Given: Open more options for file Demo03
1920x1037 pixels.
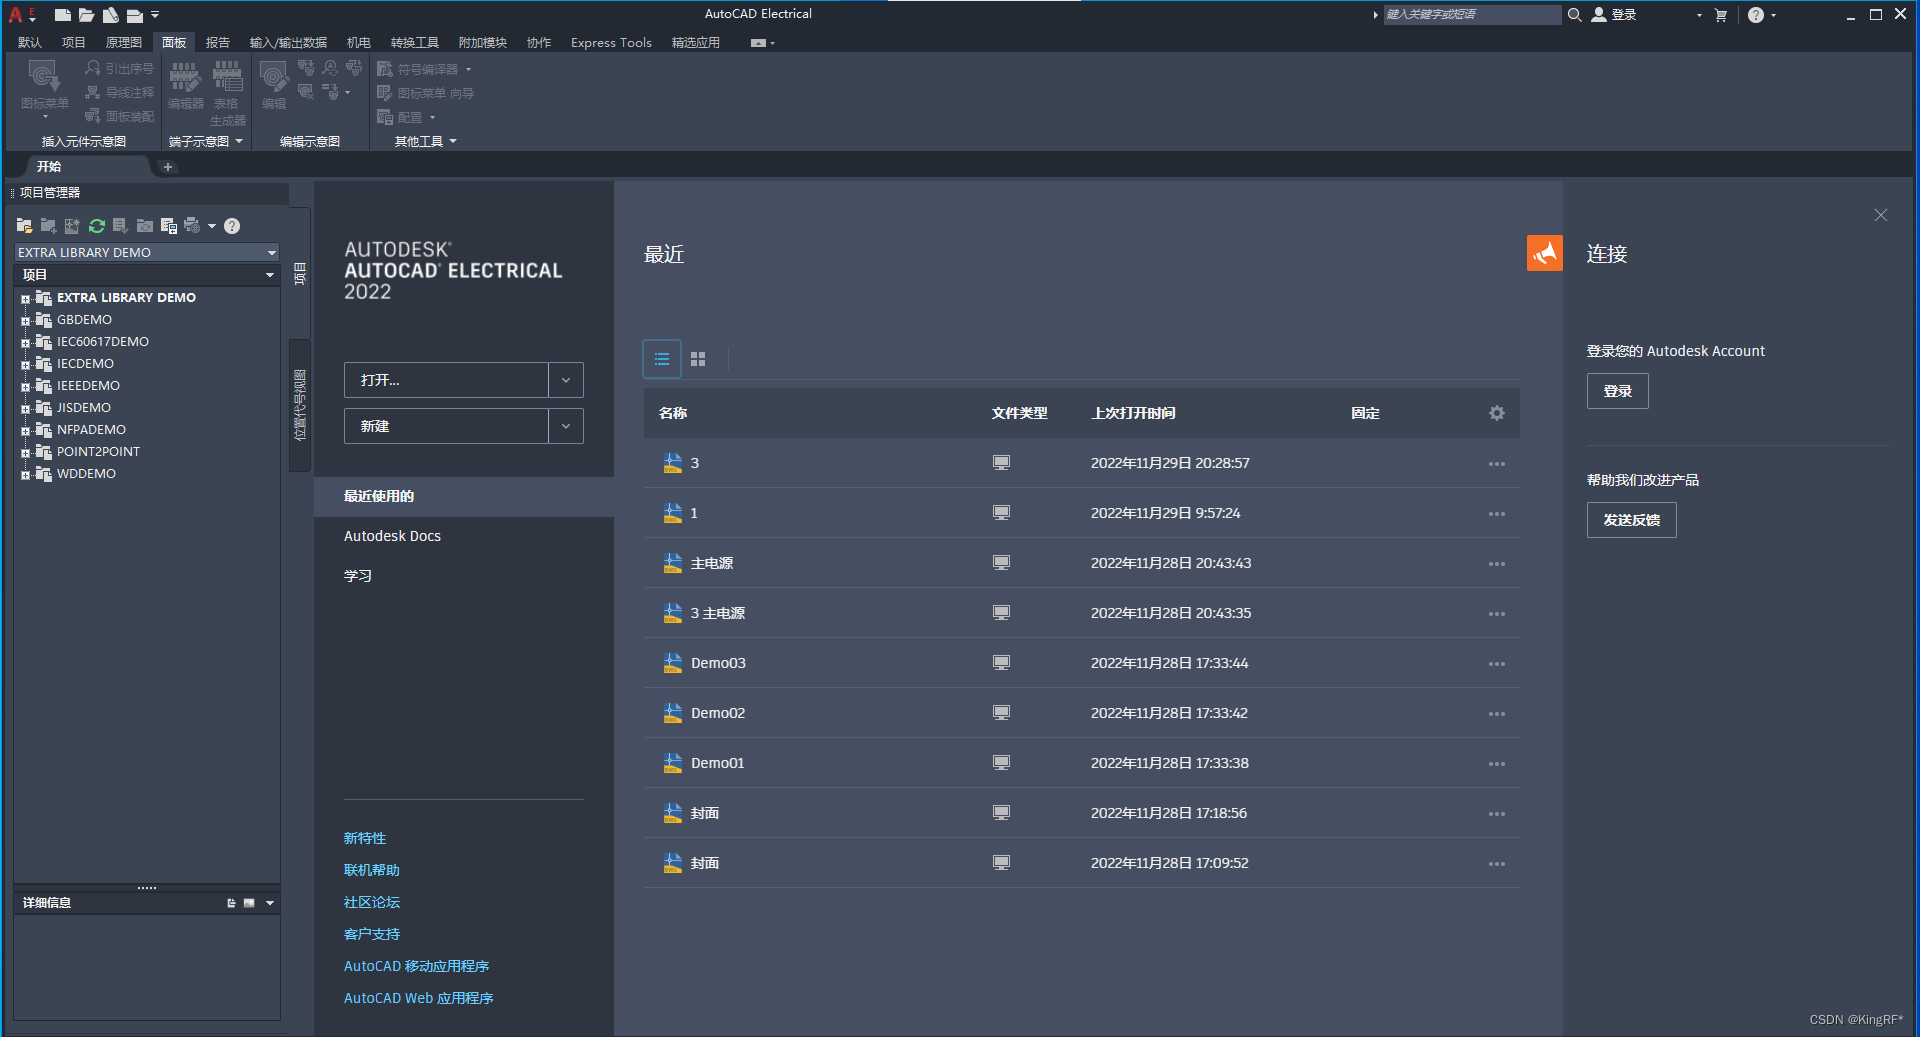Looking at the screenshot, I should tap(1497, 664).
